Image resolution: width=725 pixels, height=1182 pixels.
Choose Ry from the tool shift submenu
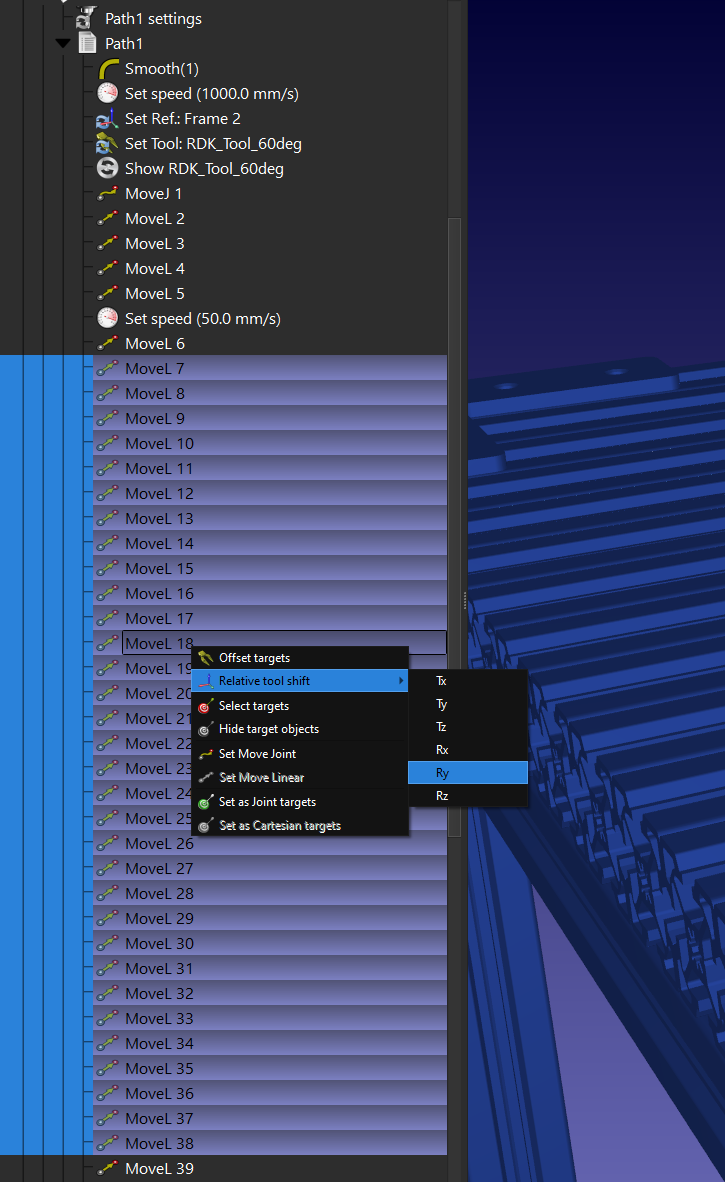[442, 773]
